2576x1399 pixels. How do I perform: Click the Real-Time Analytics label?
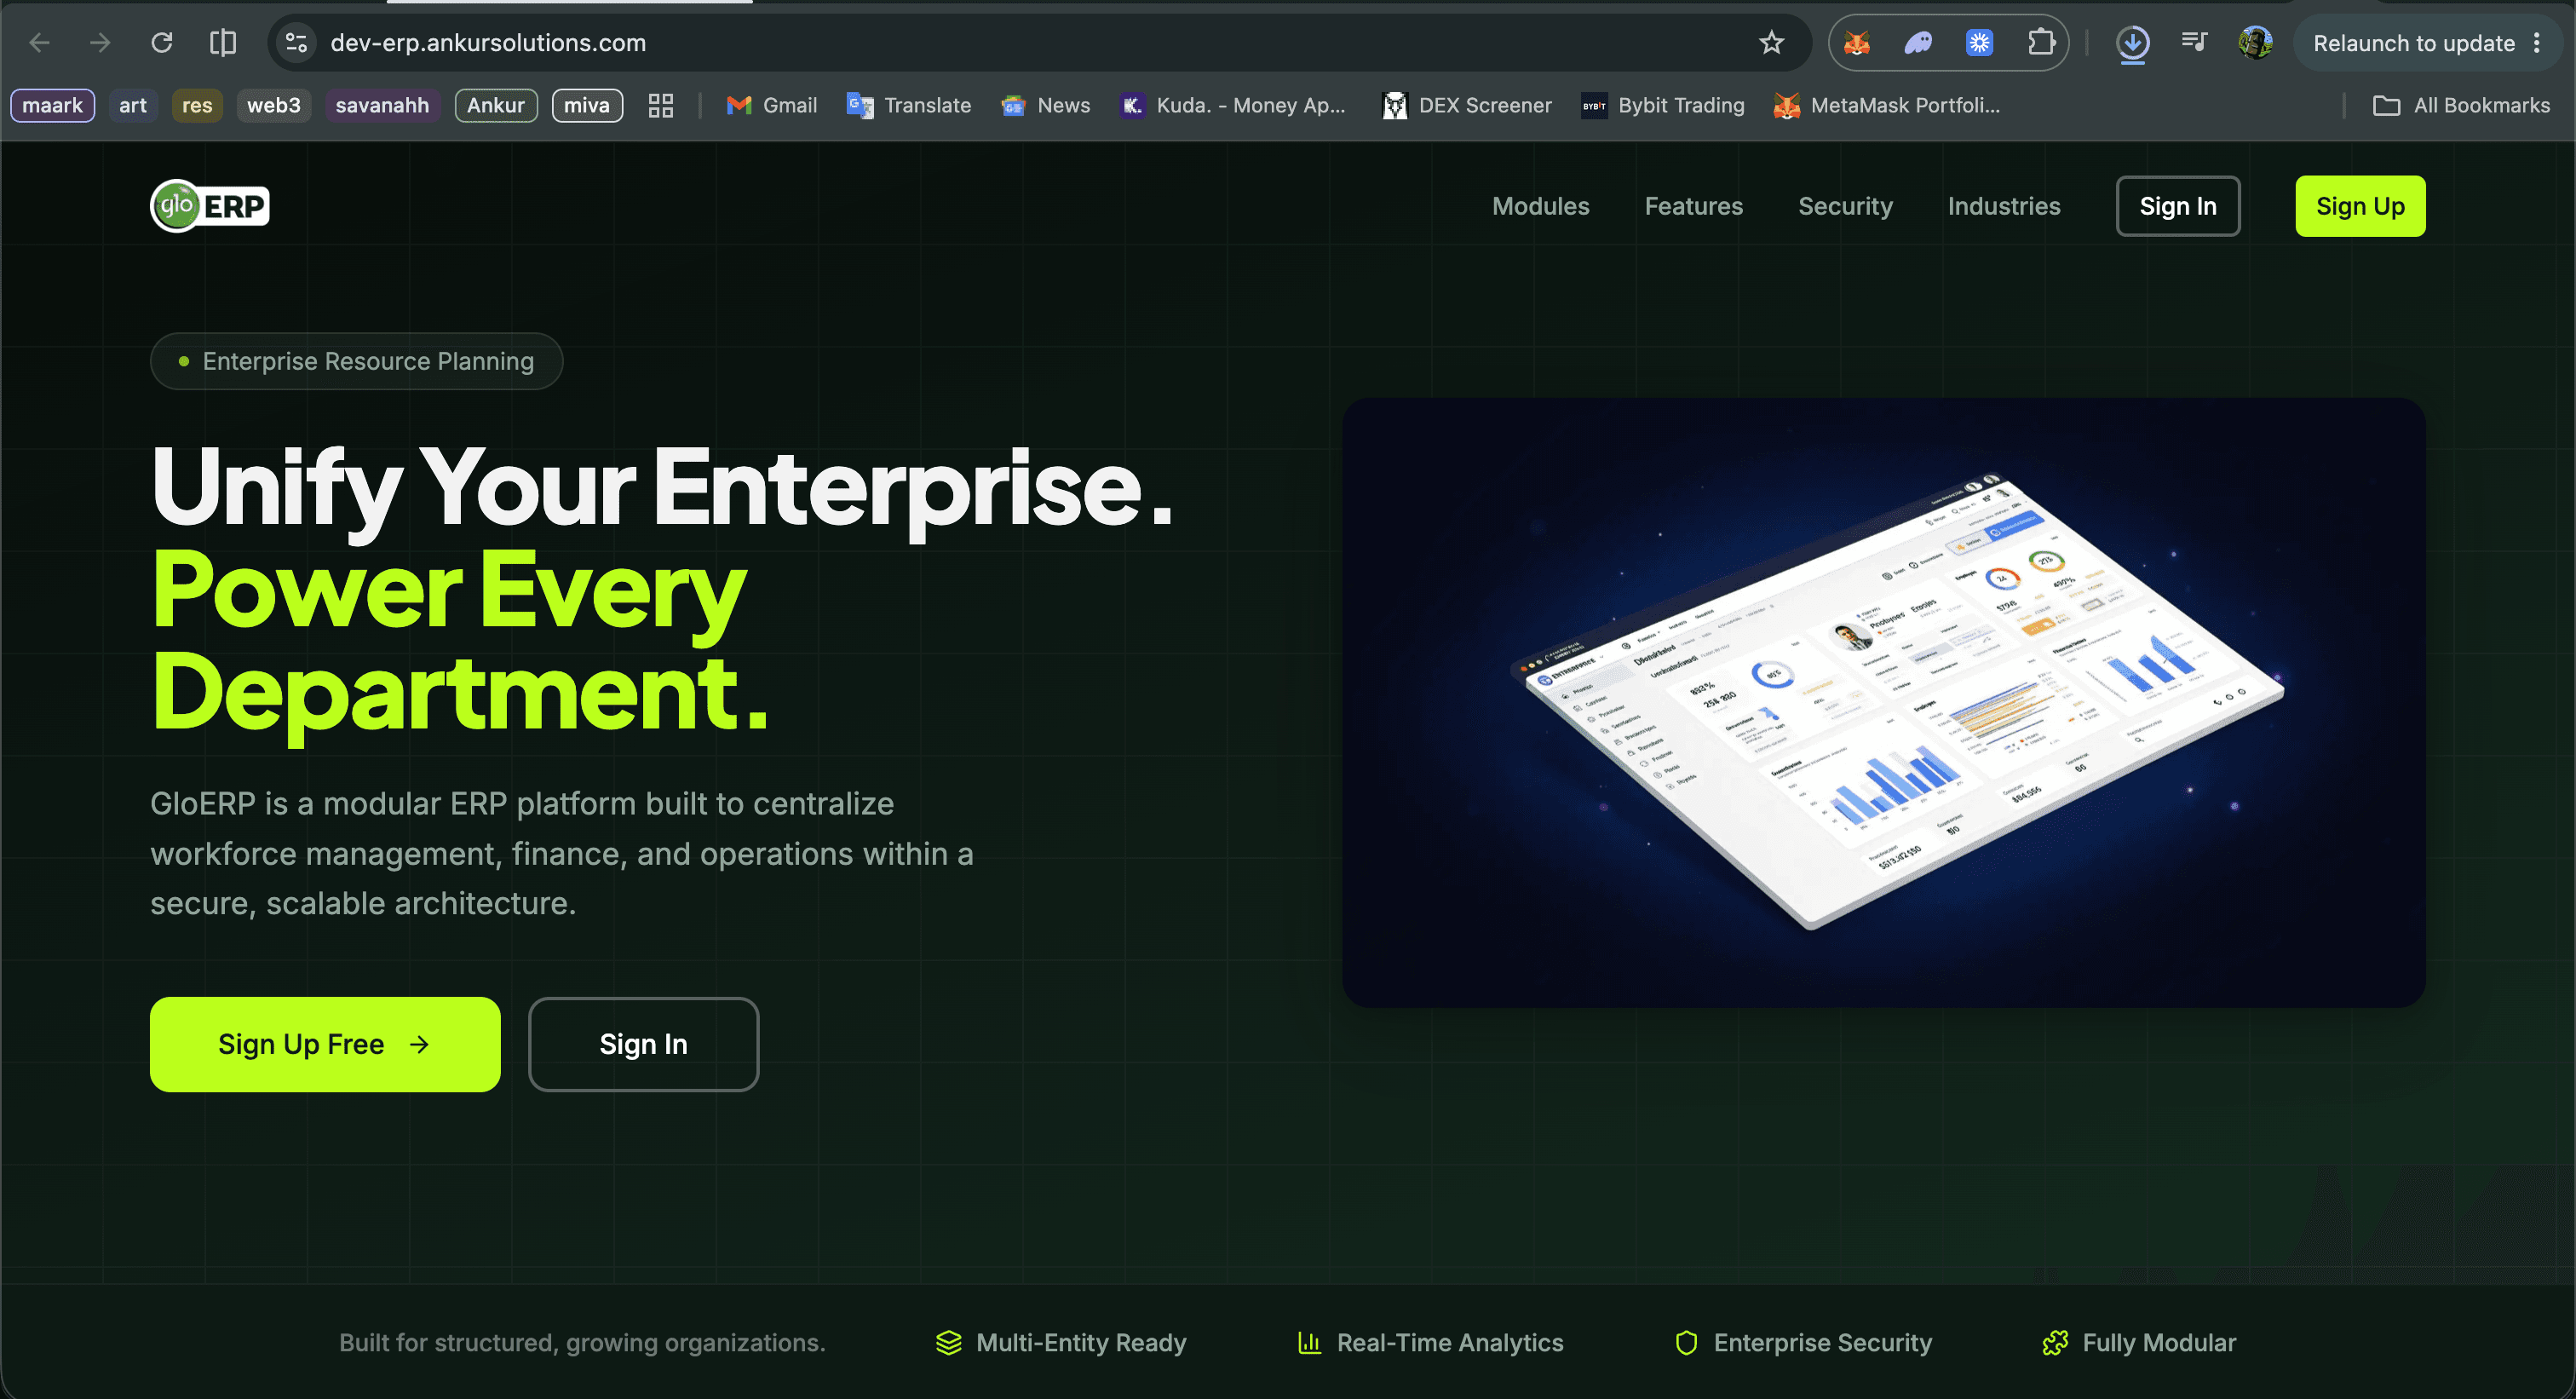(x=1450, y=1343)
